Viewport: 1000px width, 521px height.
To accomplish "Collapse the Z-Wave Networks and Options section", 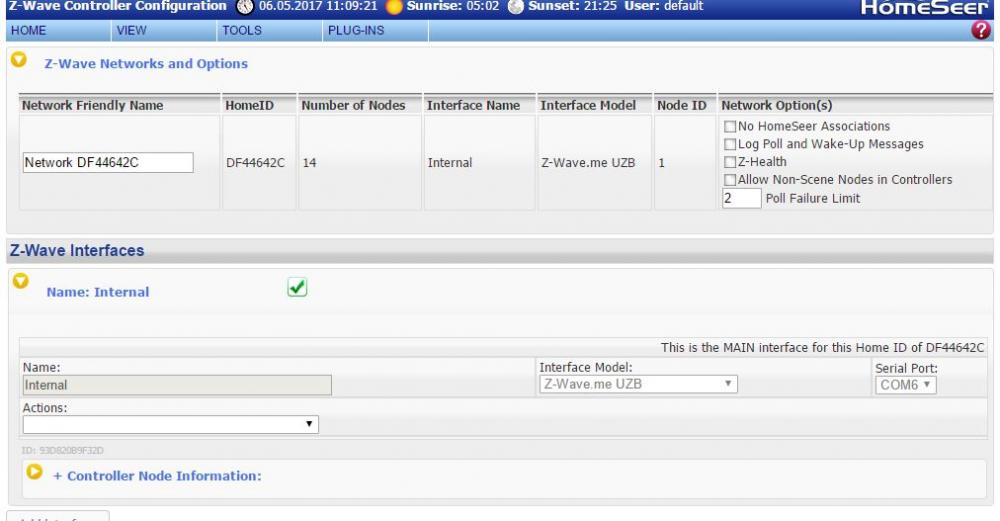I will 18,62.
